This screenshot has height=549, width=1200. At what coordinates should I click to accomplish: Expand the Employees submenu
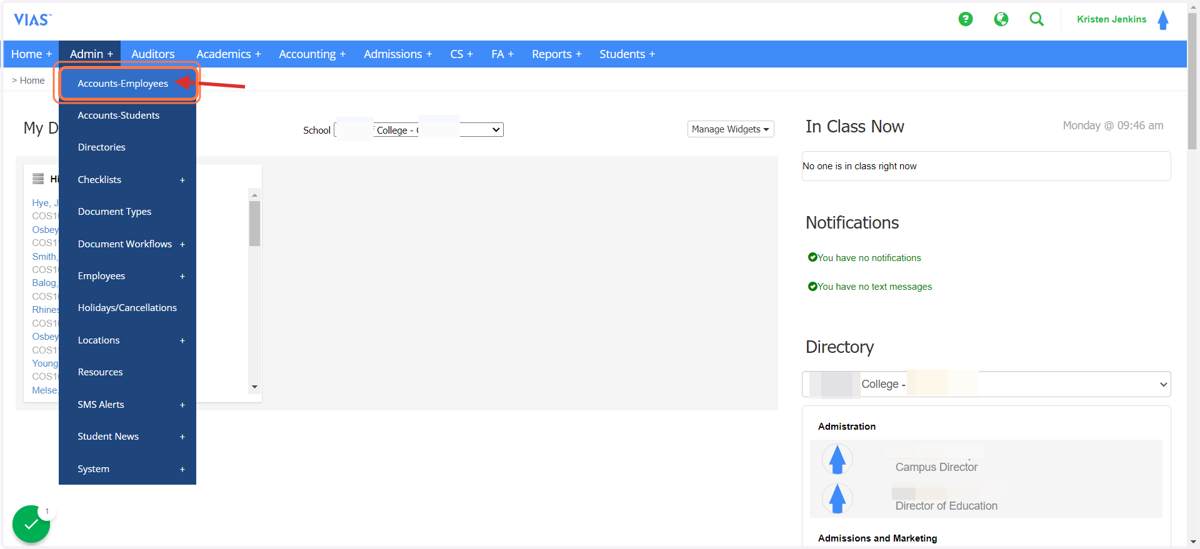pos(128,275)
